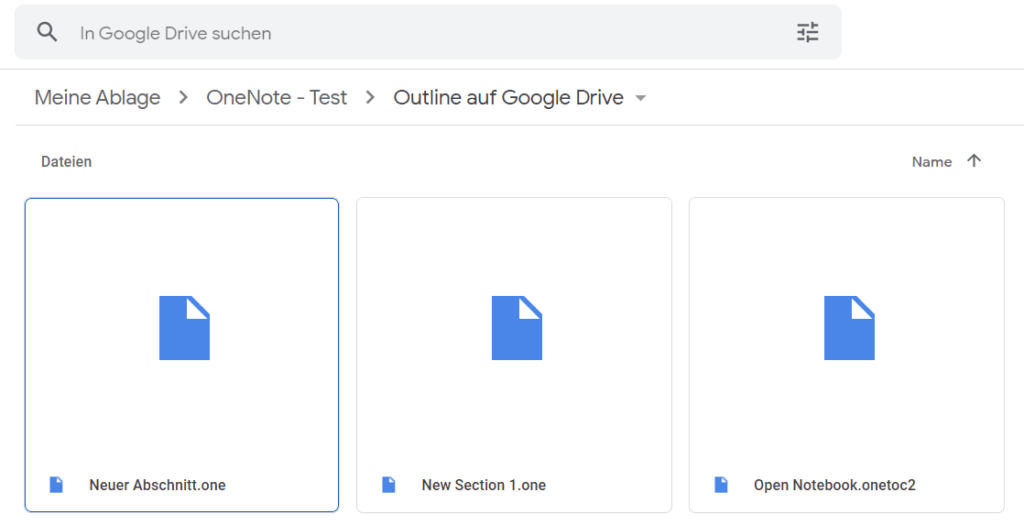Expand the Outline auf Google Drive folder dropdown
Image resolution: width=1024 pixels, height=525 pixels.
(641, 98)
